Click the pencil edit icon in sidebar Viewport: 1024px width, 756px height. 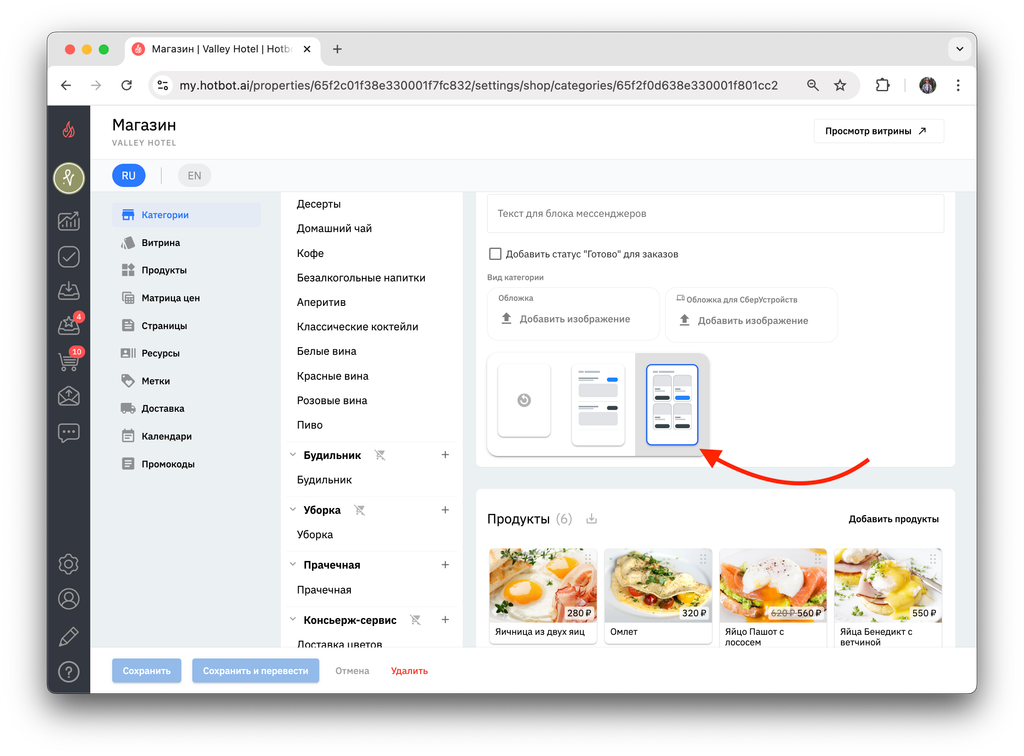69,636
